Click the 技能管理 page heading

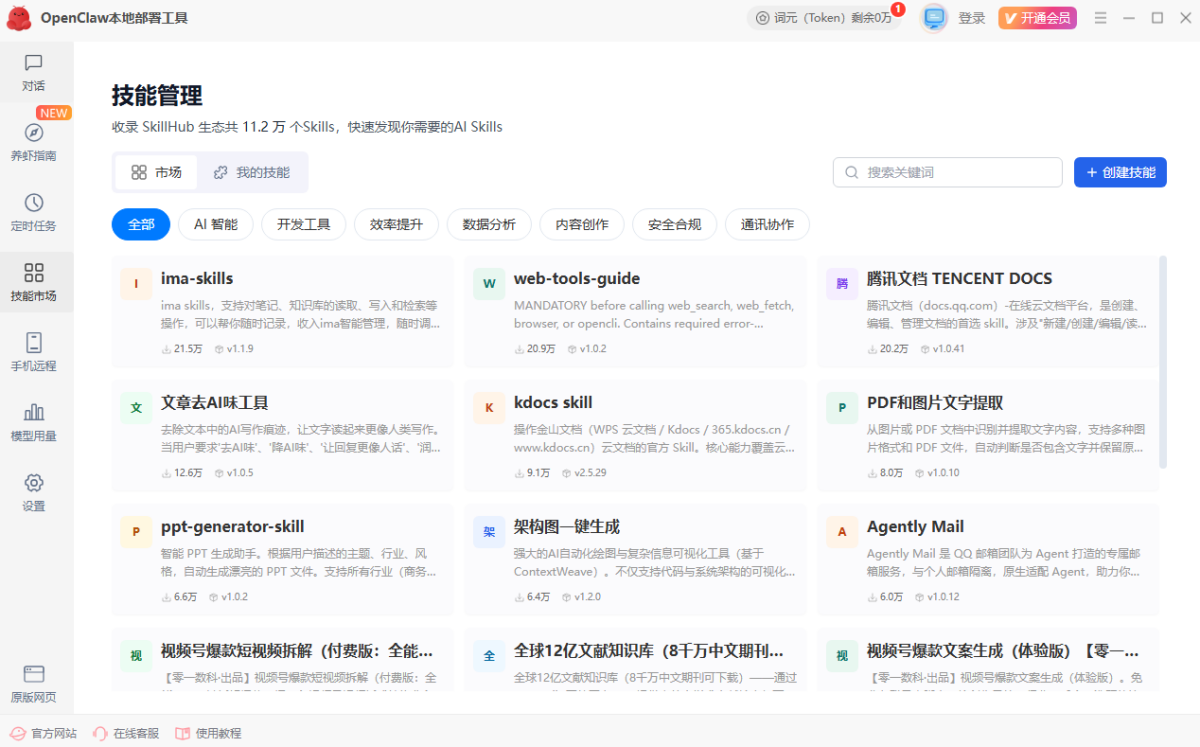[157, 96]
